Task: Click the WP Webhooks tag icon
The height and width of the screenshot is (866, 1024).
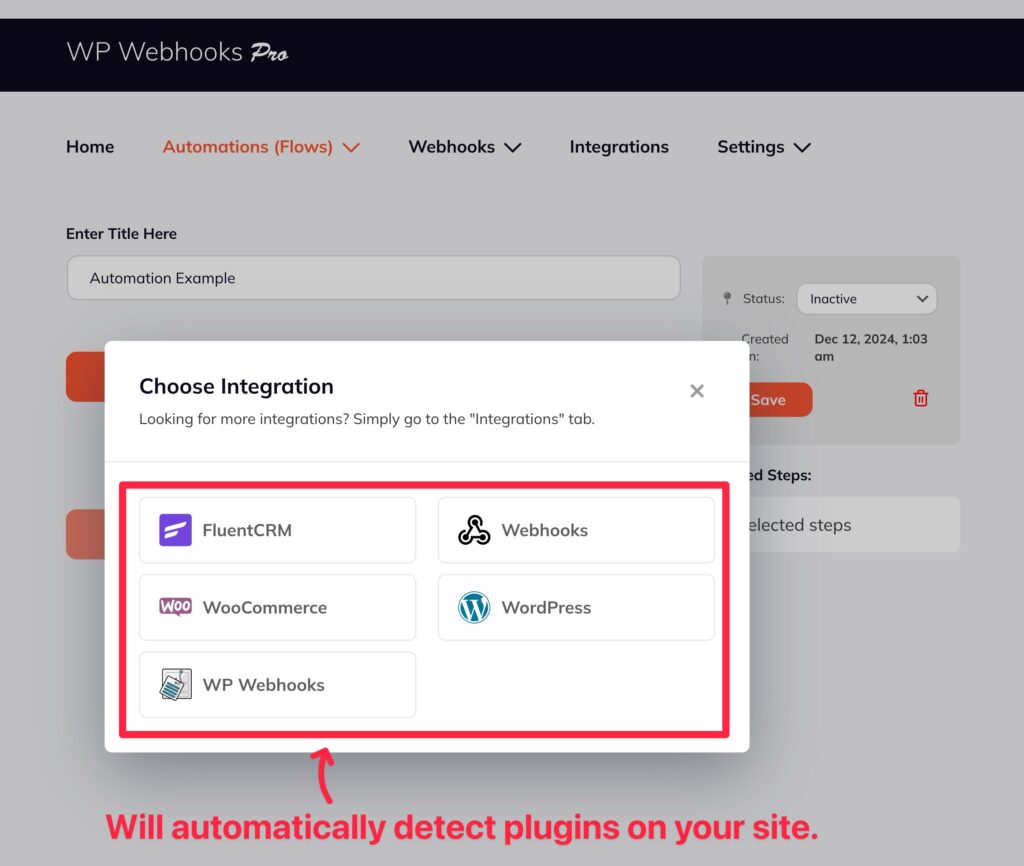Action: pos(176,684)
